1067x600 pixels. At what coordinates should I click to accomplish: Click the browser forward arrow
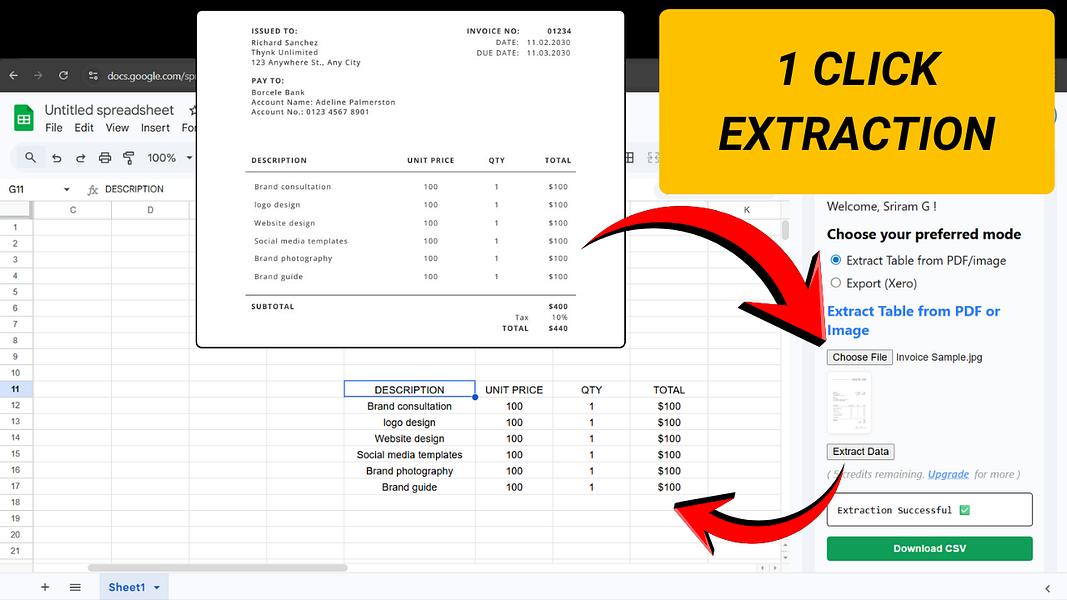click(38, 76)
